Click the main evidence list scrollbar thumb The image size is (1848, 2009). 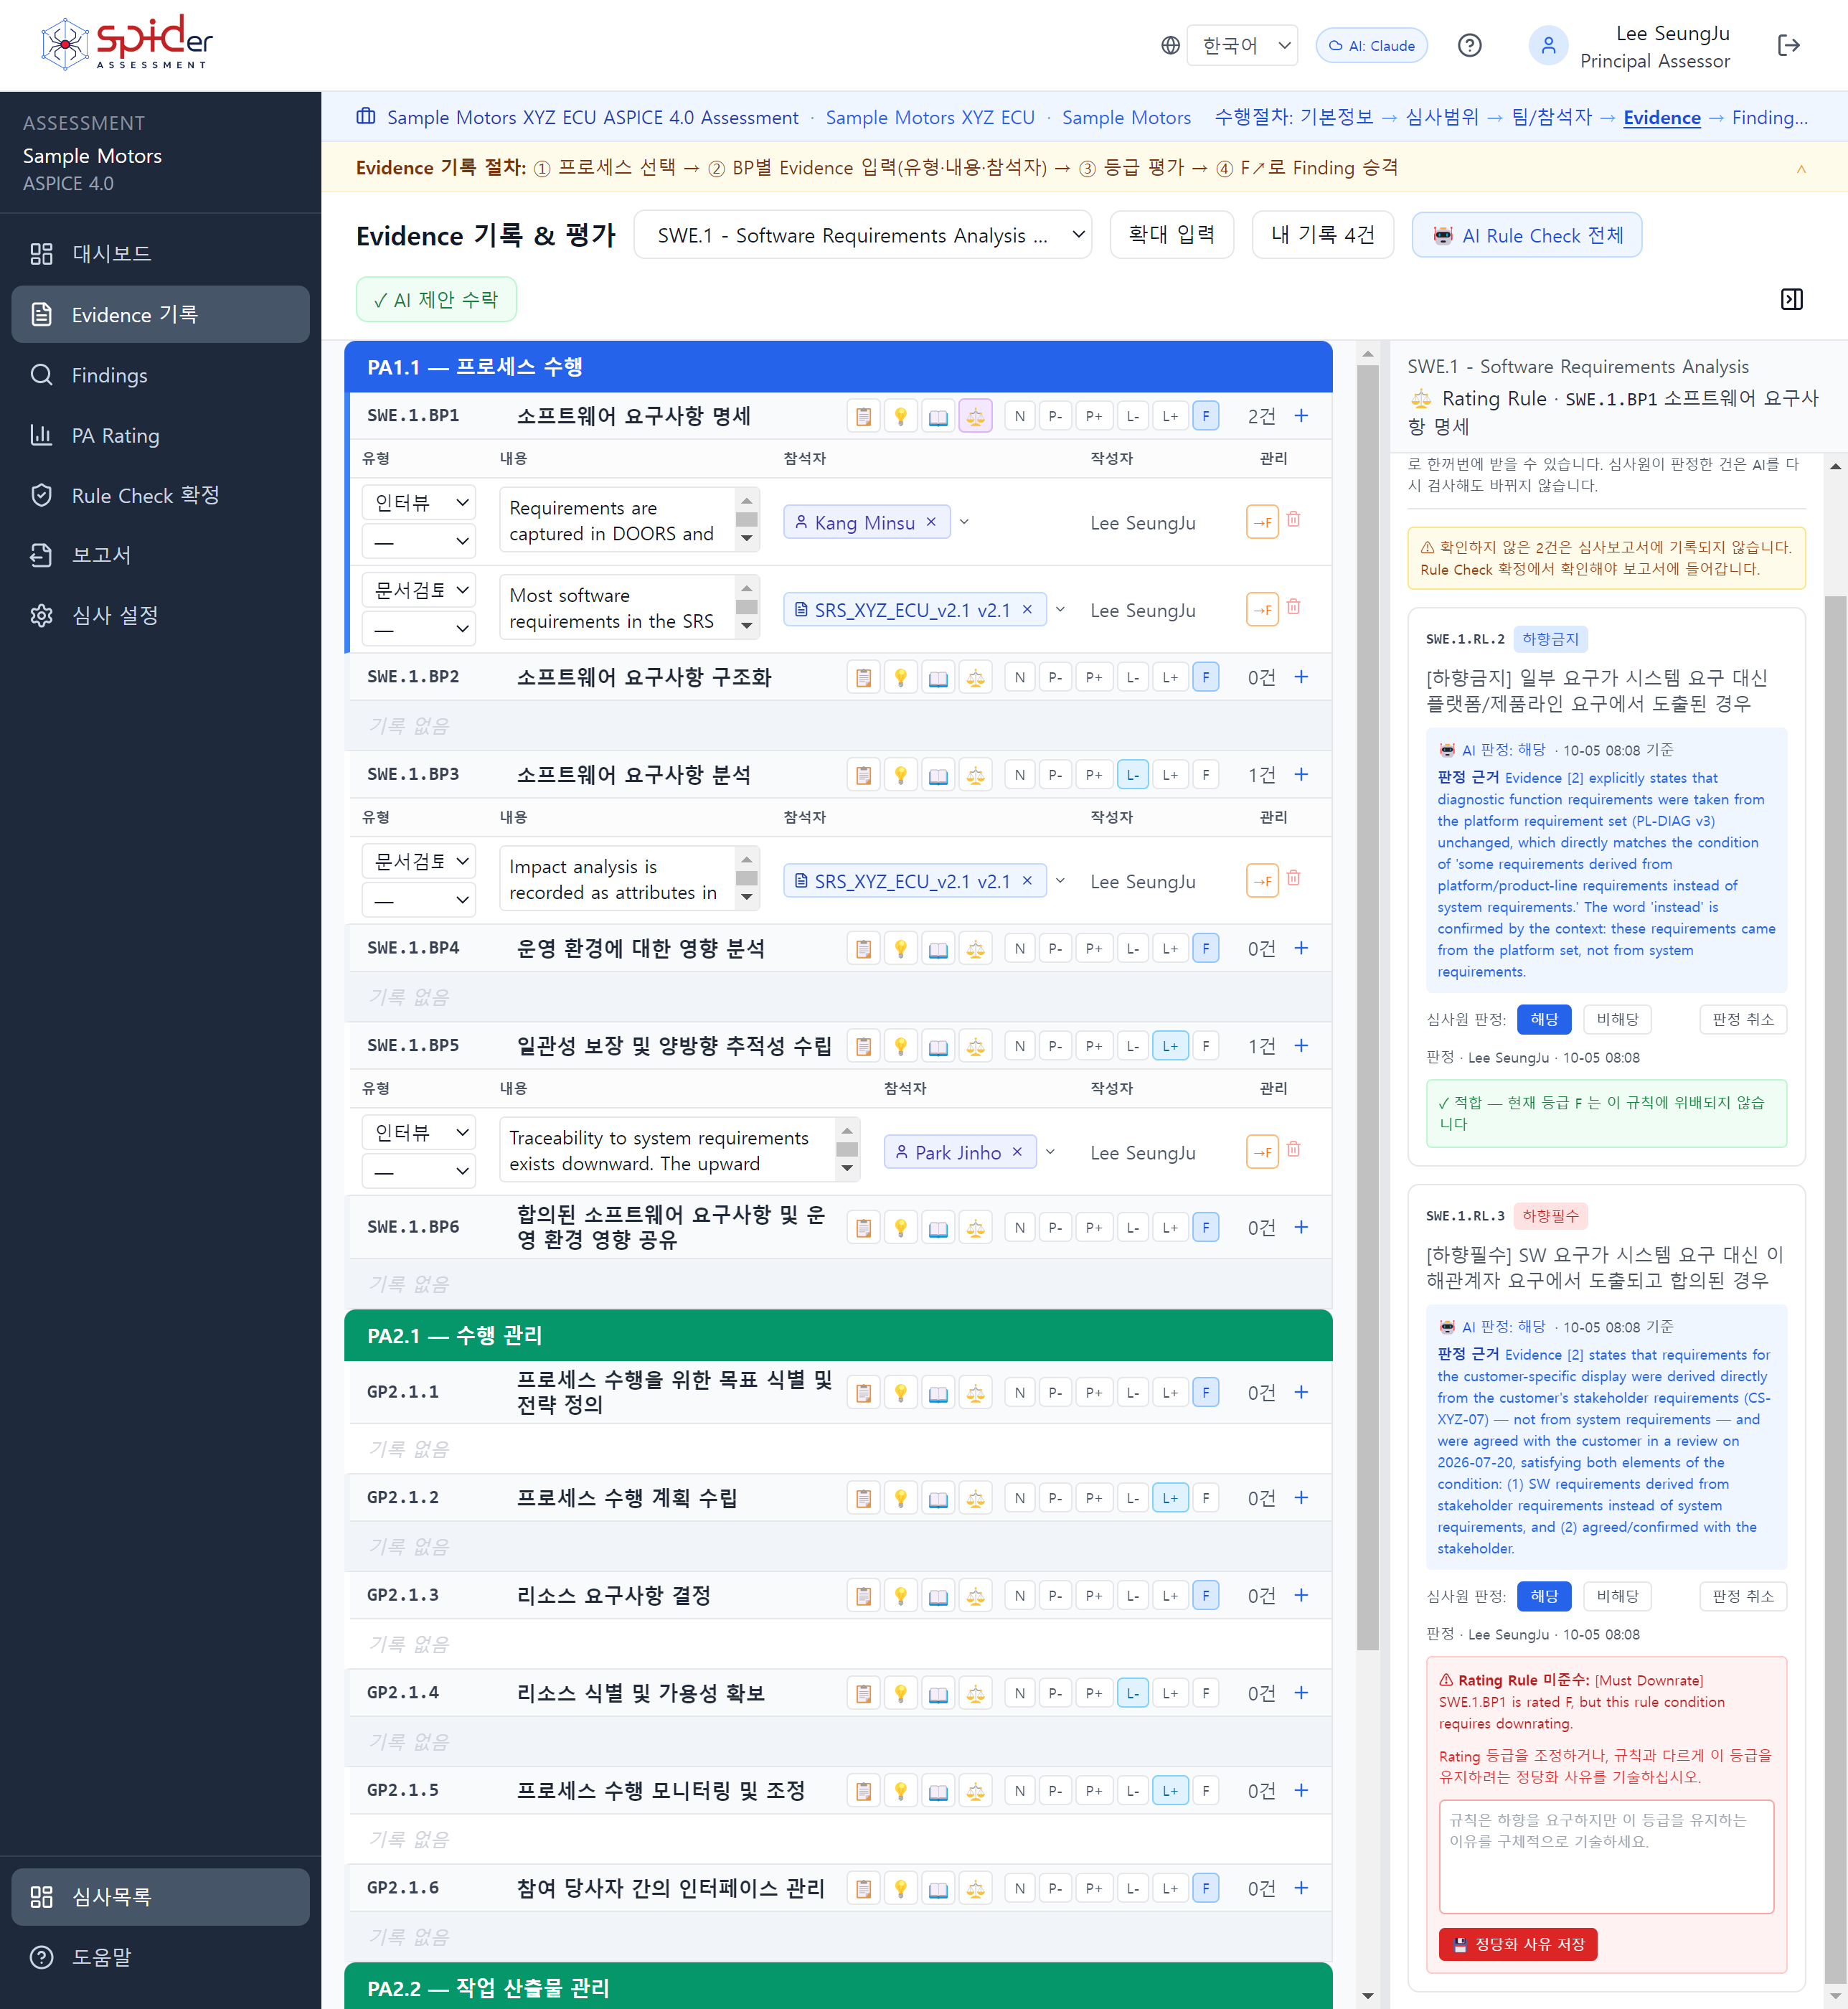[x=1367, y=1005]
